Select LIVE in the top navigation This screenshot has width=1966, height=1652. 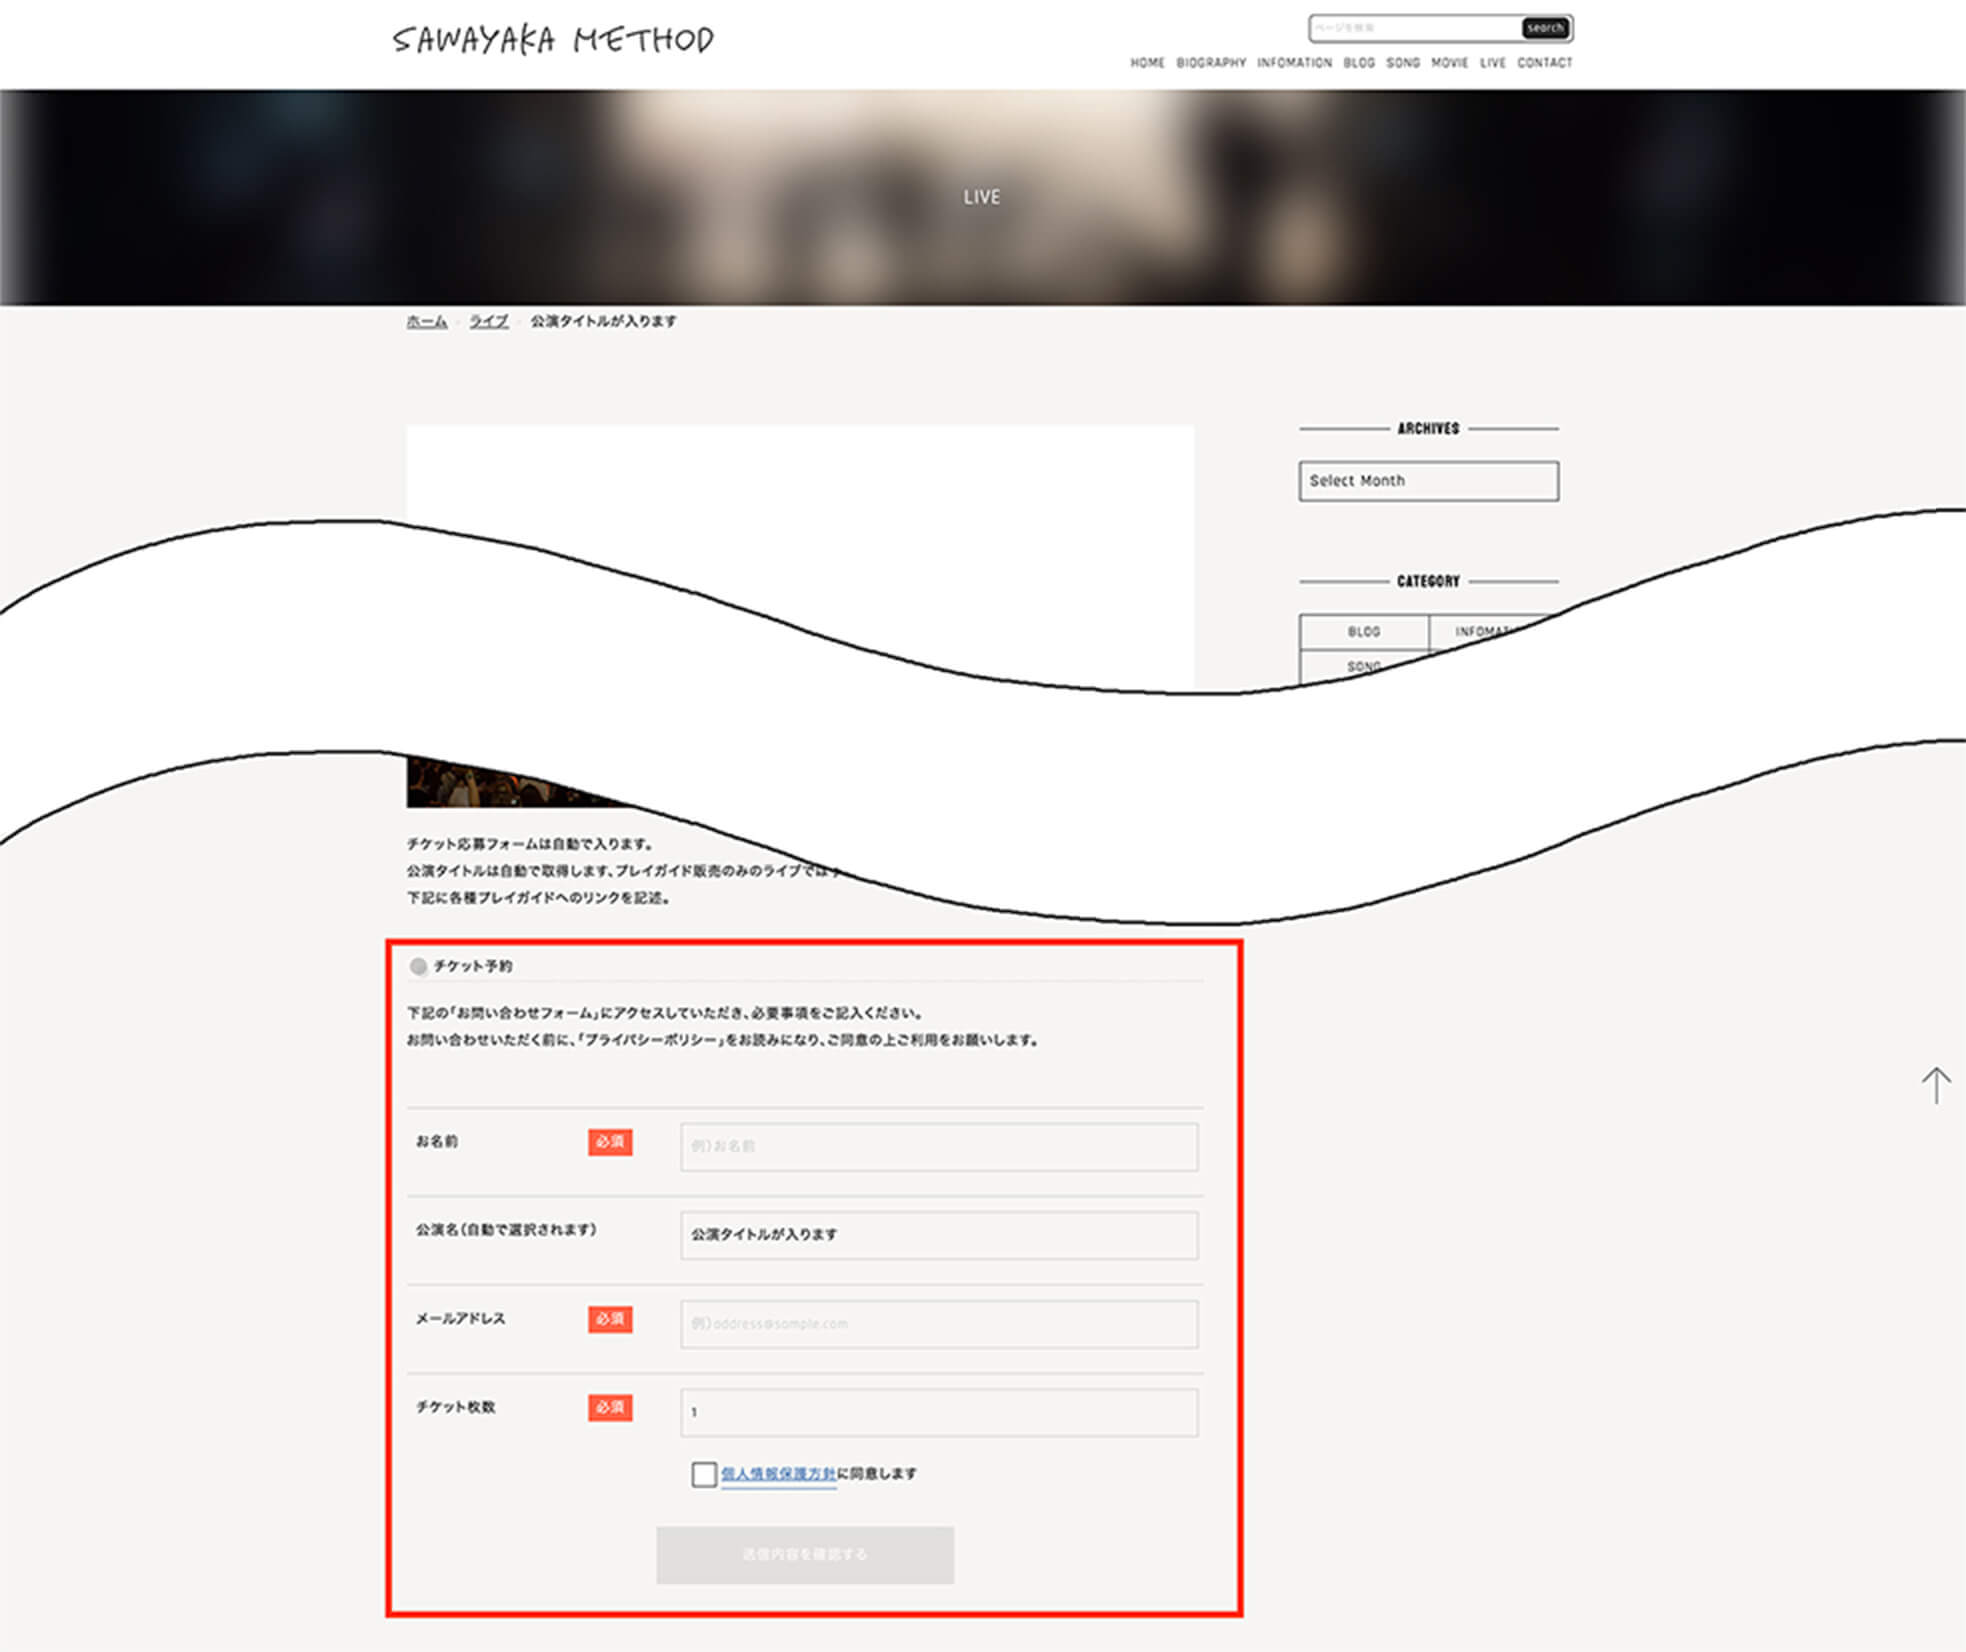pyautogui.click(x=1492, y=63)
